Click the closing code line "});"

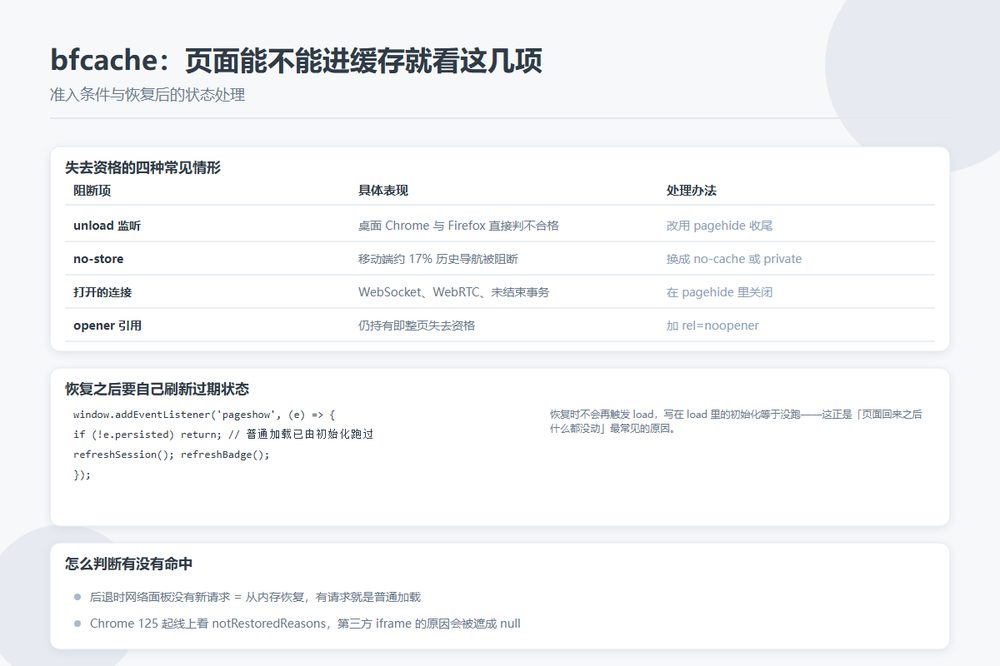point(82,475)
